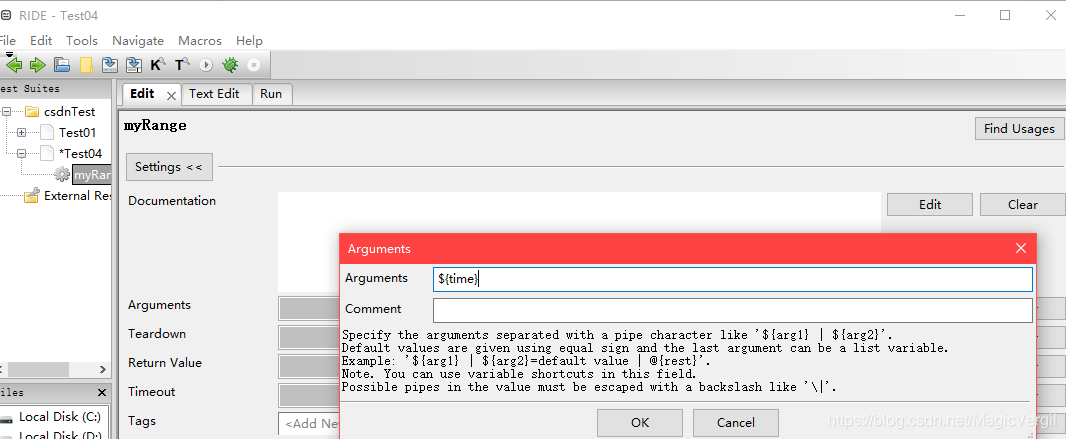Click the Arguments input containing ${time}
The width and height of the screenshot is (1066, 439).
coord(733,279)
